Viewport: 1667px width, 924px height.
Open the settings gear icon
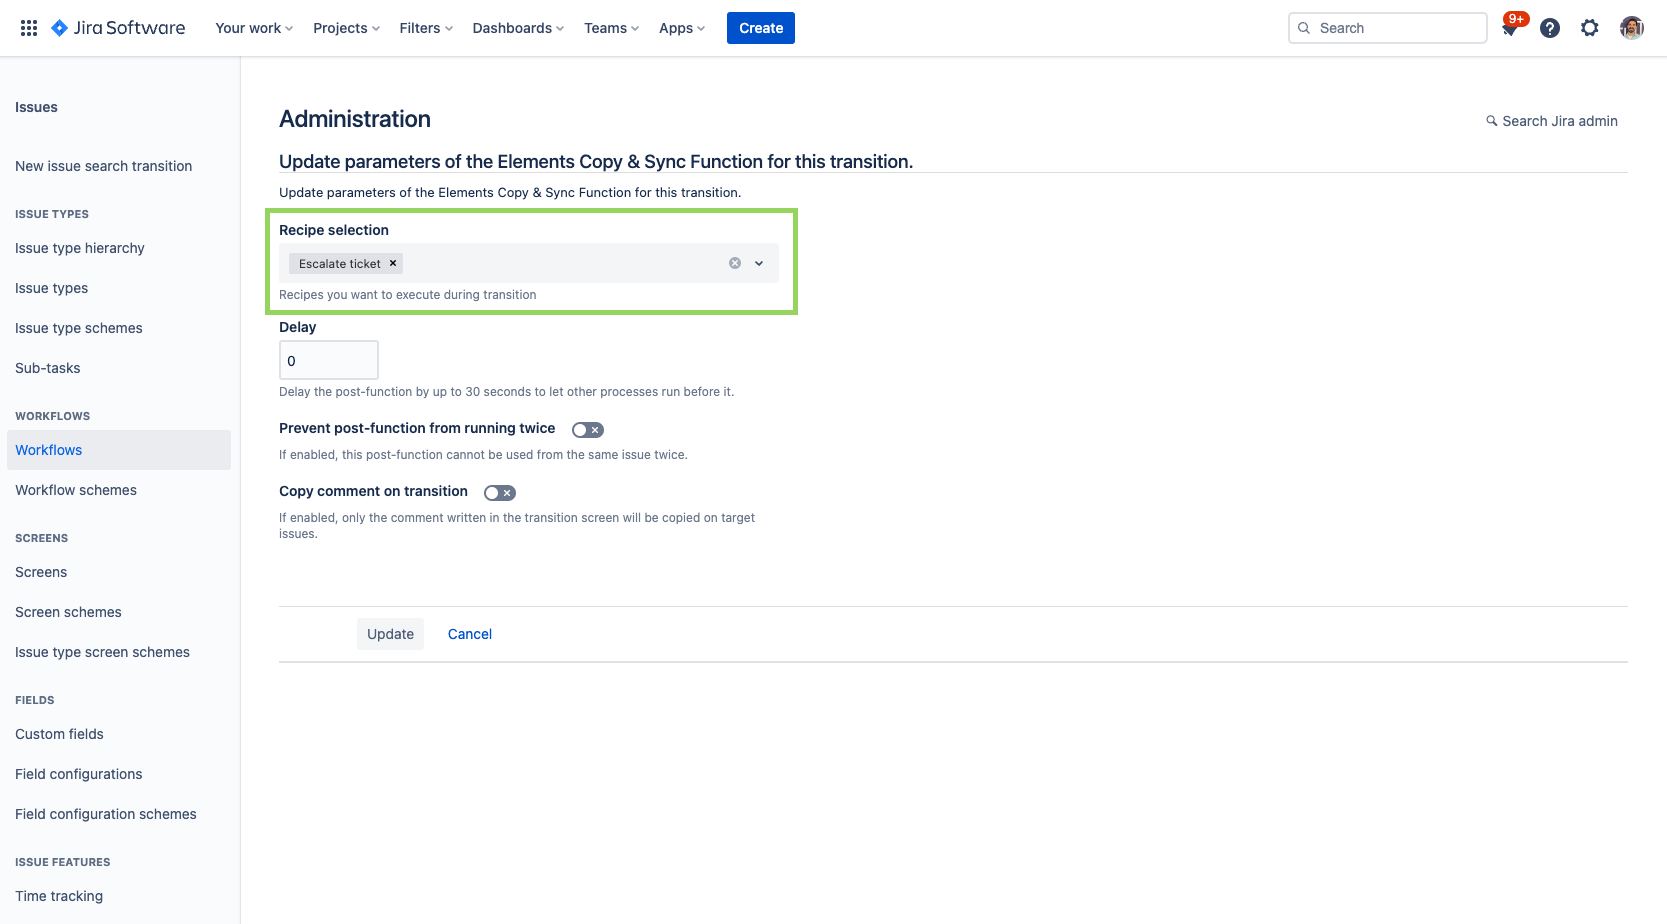(x=1589, y=28)
